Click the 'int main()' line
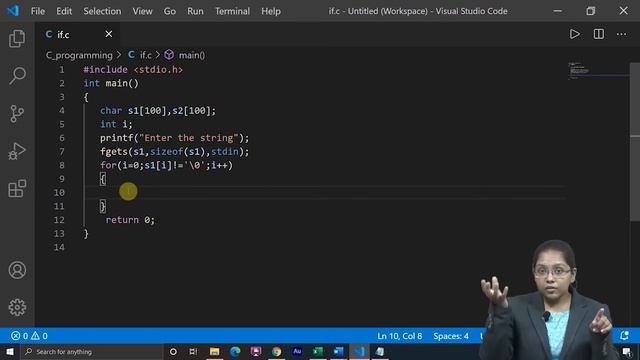 (x=111, y=83)
